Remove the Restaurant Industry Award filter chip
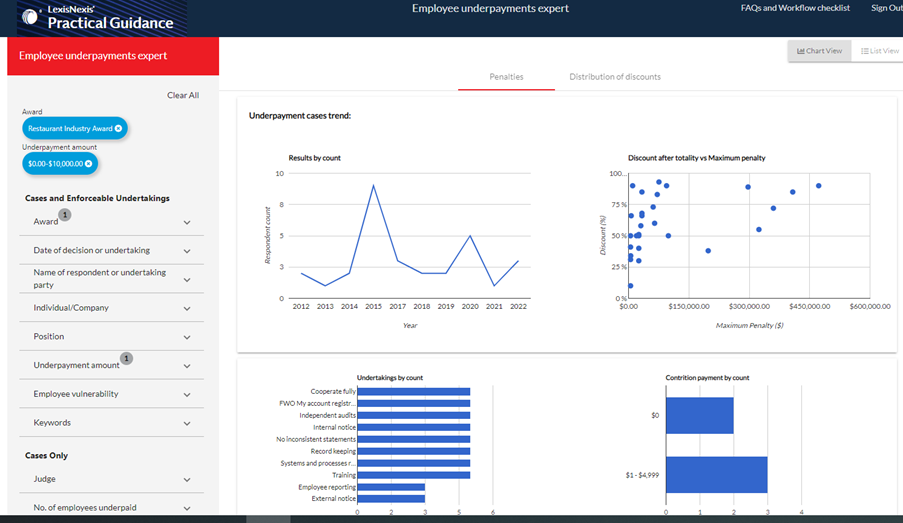Image resolution: width=903 pixels, height=523 pixels. pos(118,128)
